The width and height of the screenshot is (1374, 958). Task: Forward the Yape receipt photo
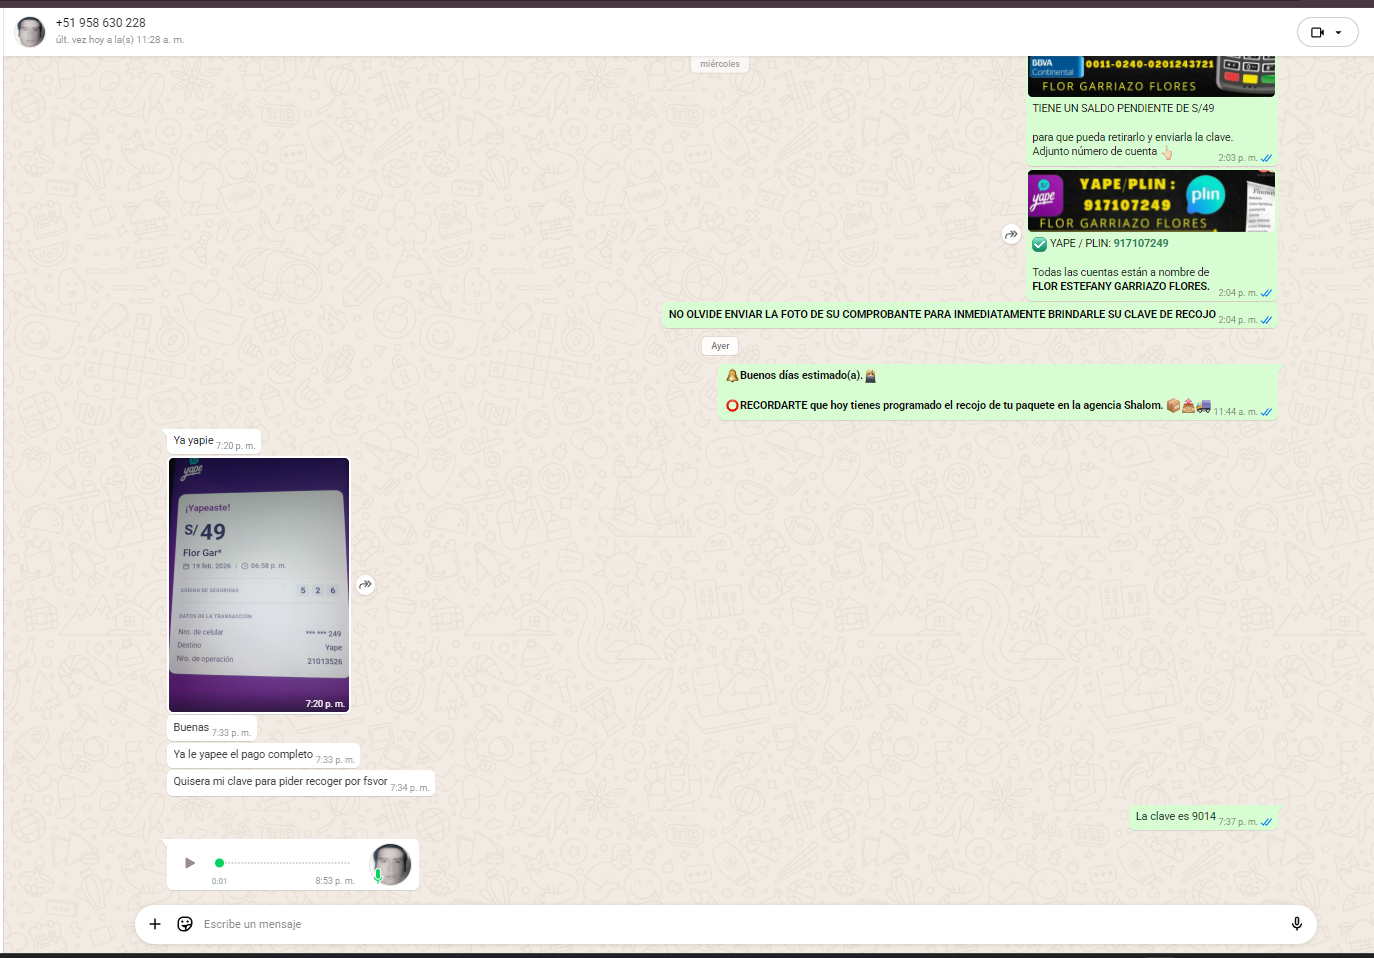click(366, 585)
